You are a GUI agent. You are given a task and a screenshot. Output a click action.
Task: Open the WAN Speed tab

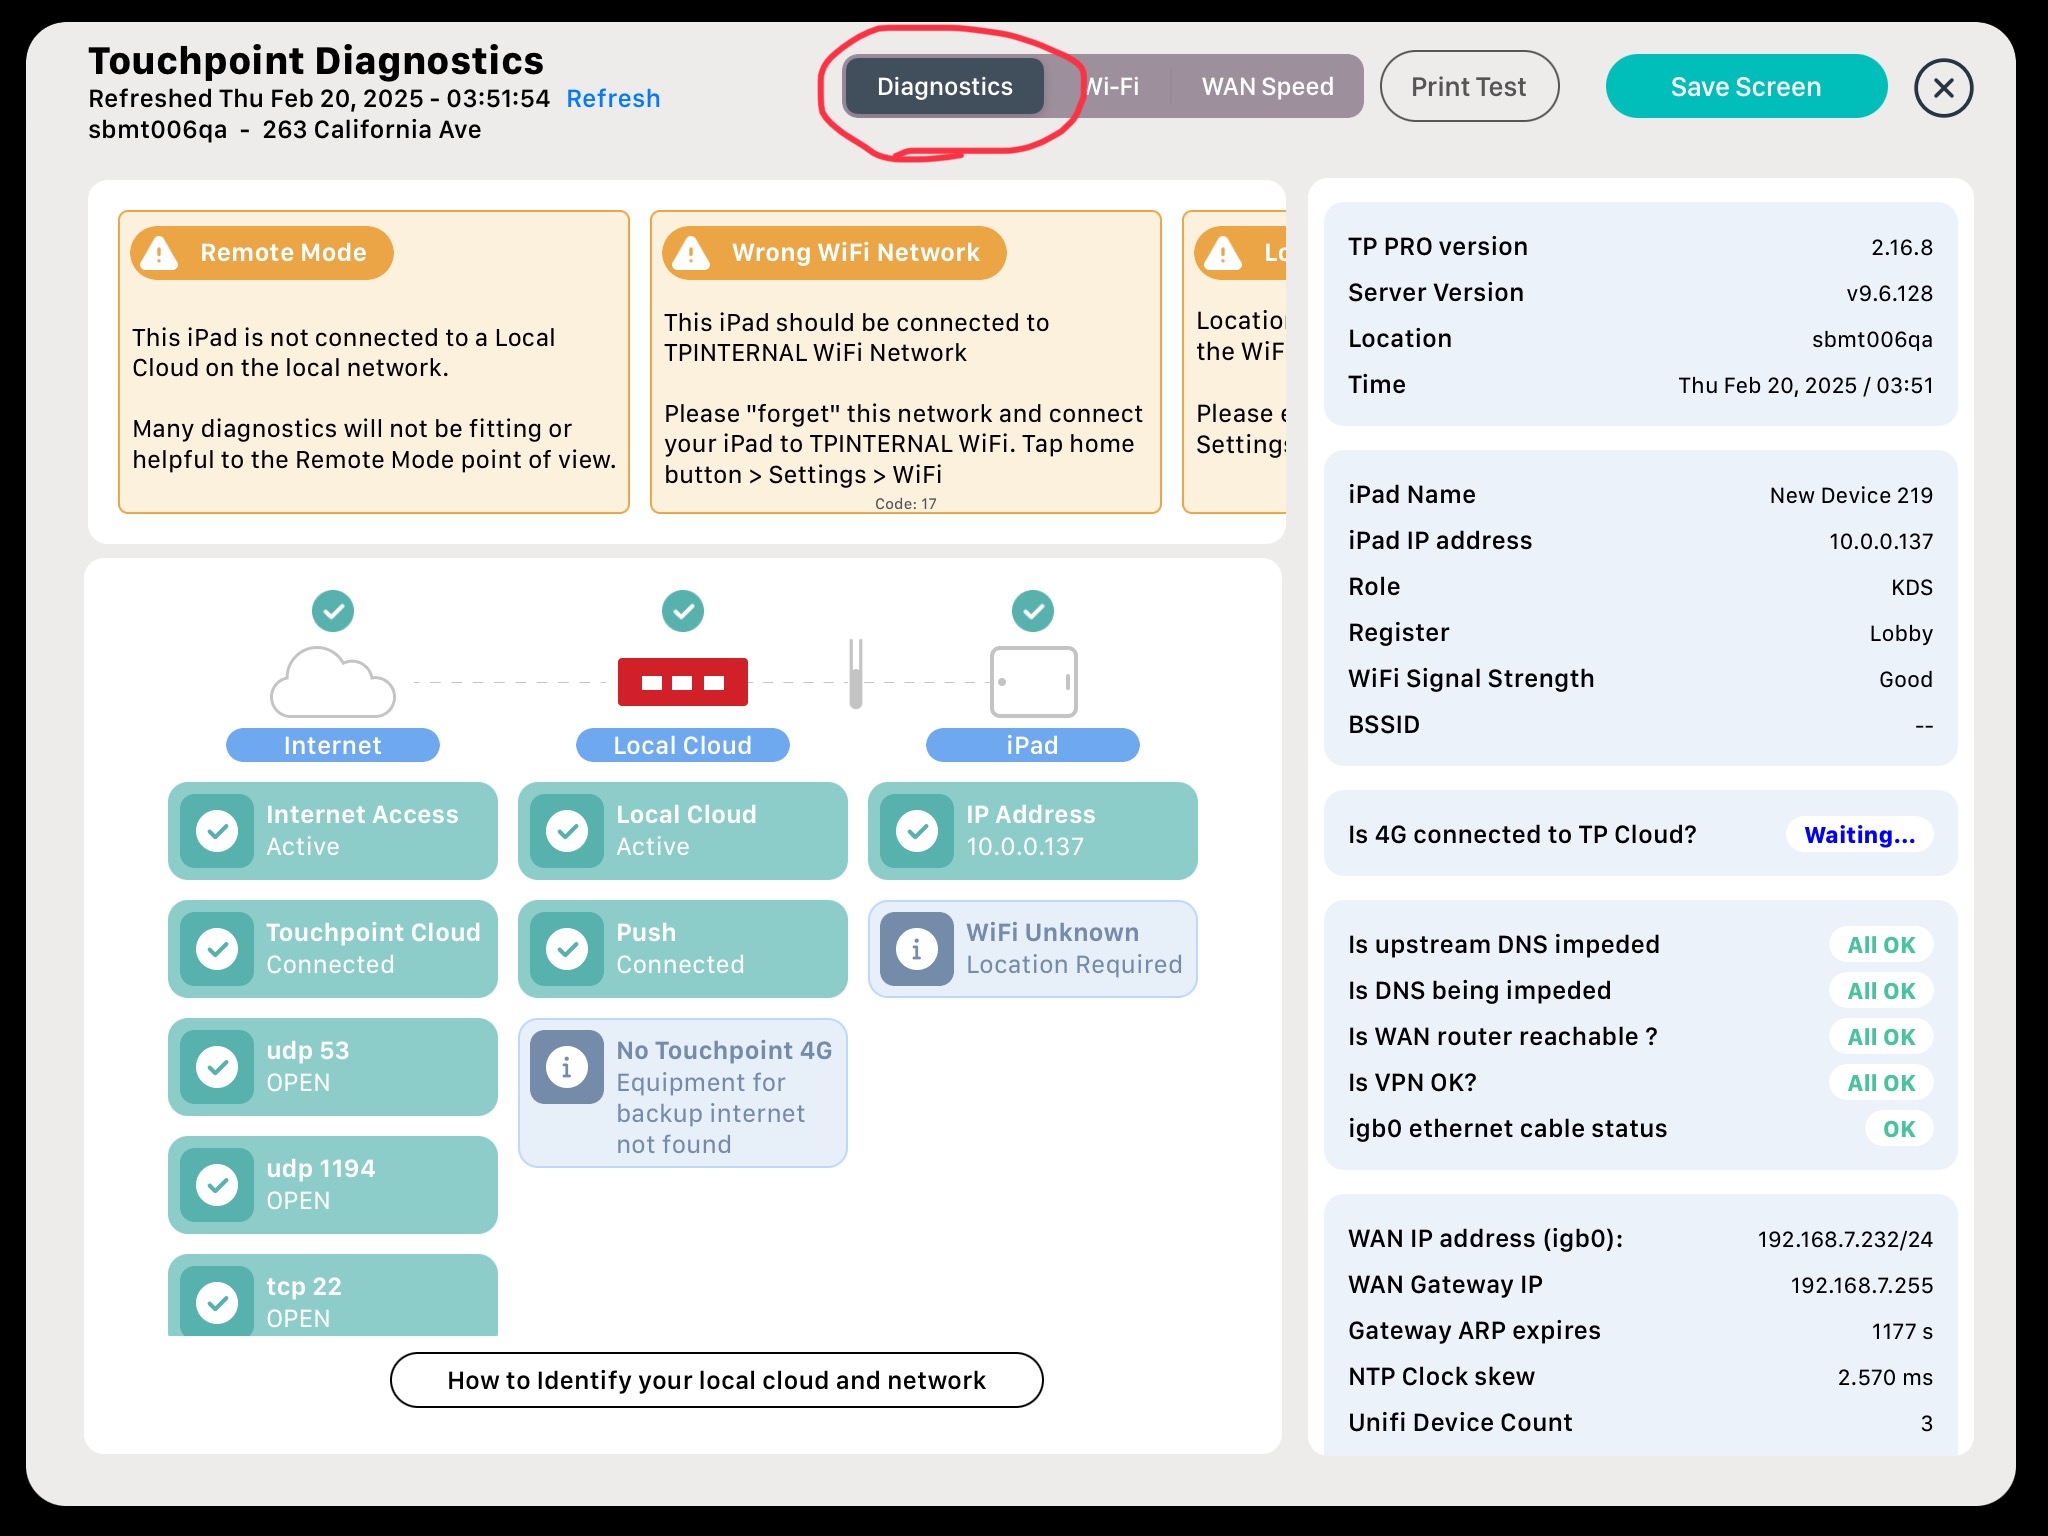tap(1267, 87)
